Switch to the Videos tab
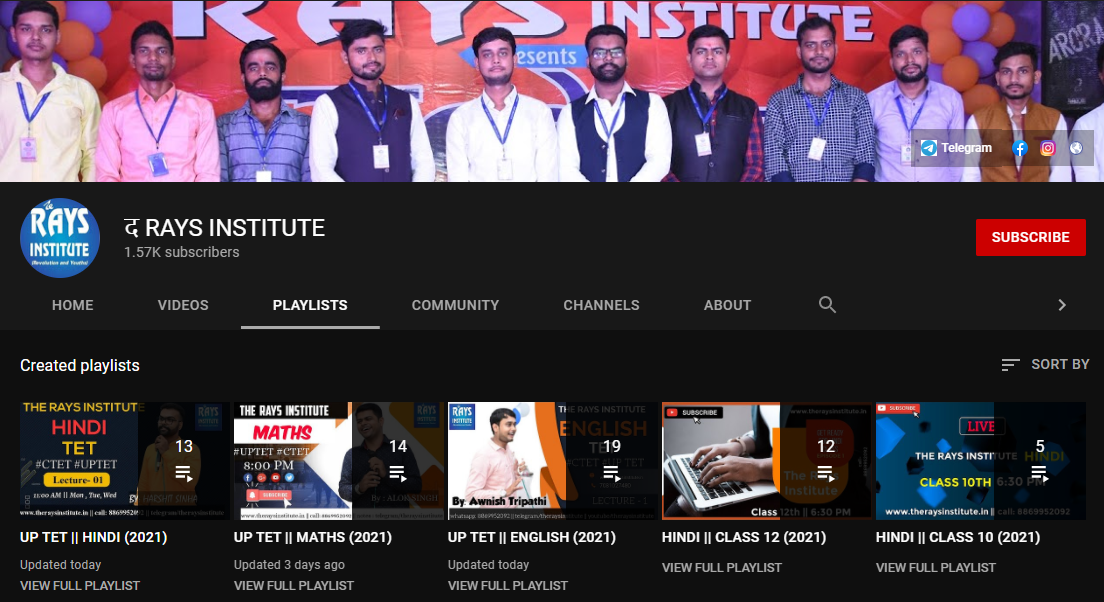1104x602 pixels. click(x=183, y=305)
